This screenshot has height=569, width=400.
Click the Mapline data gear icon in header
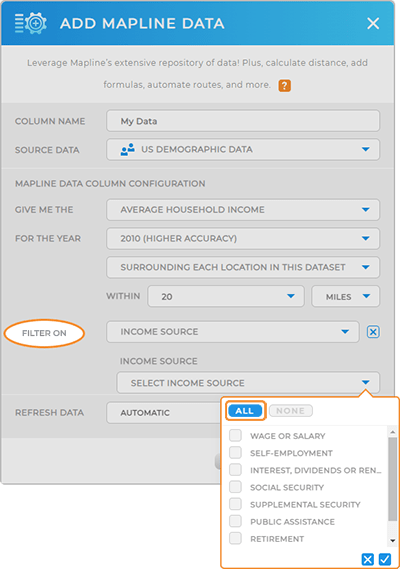pos(31,23)
